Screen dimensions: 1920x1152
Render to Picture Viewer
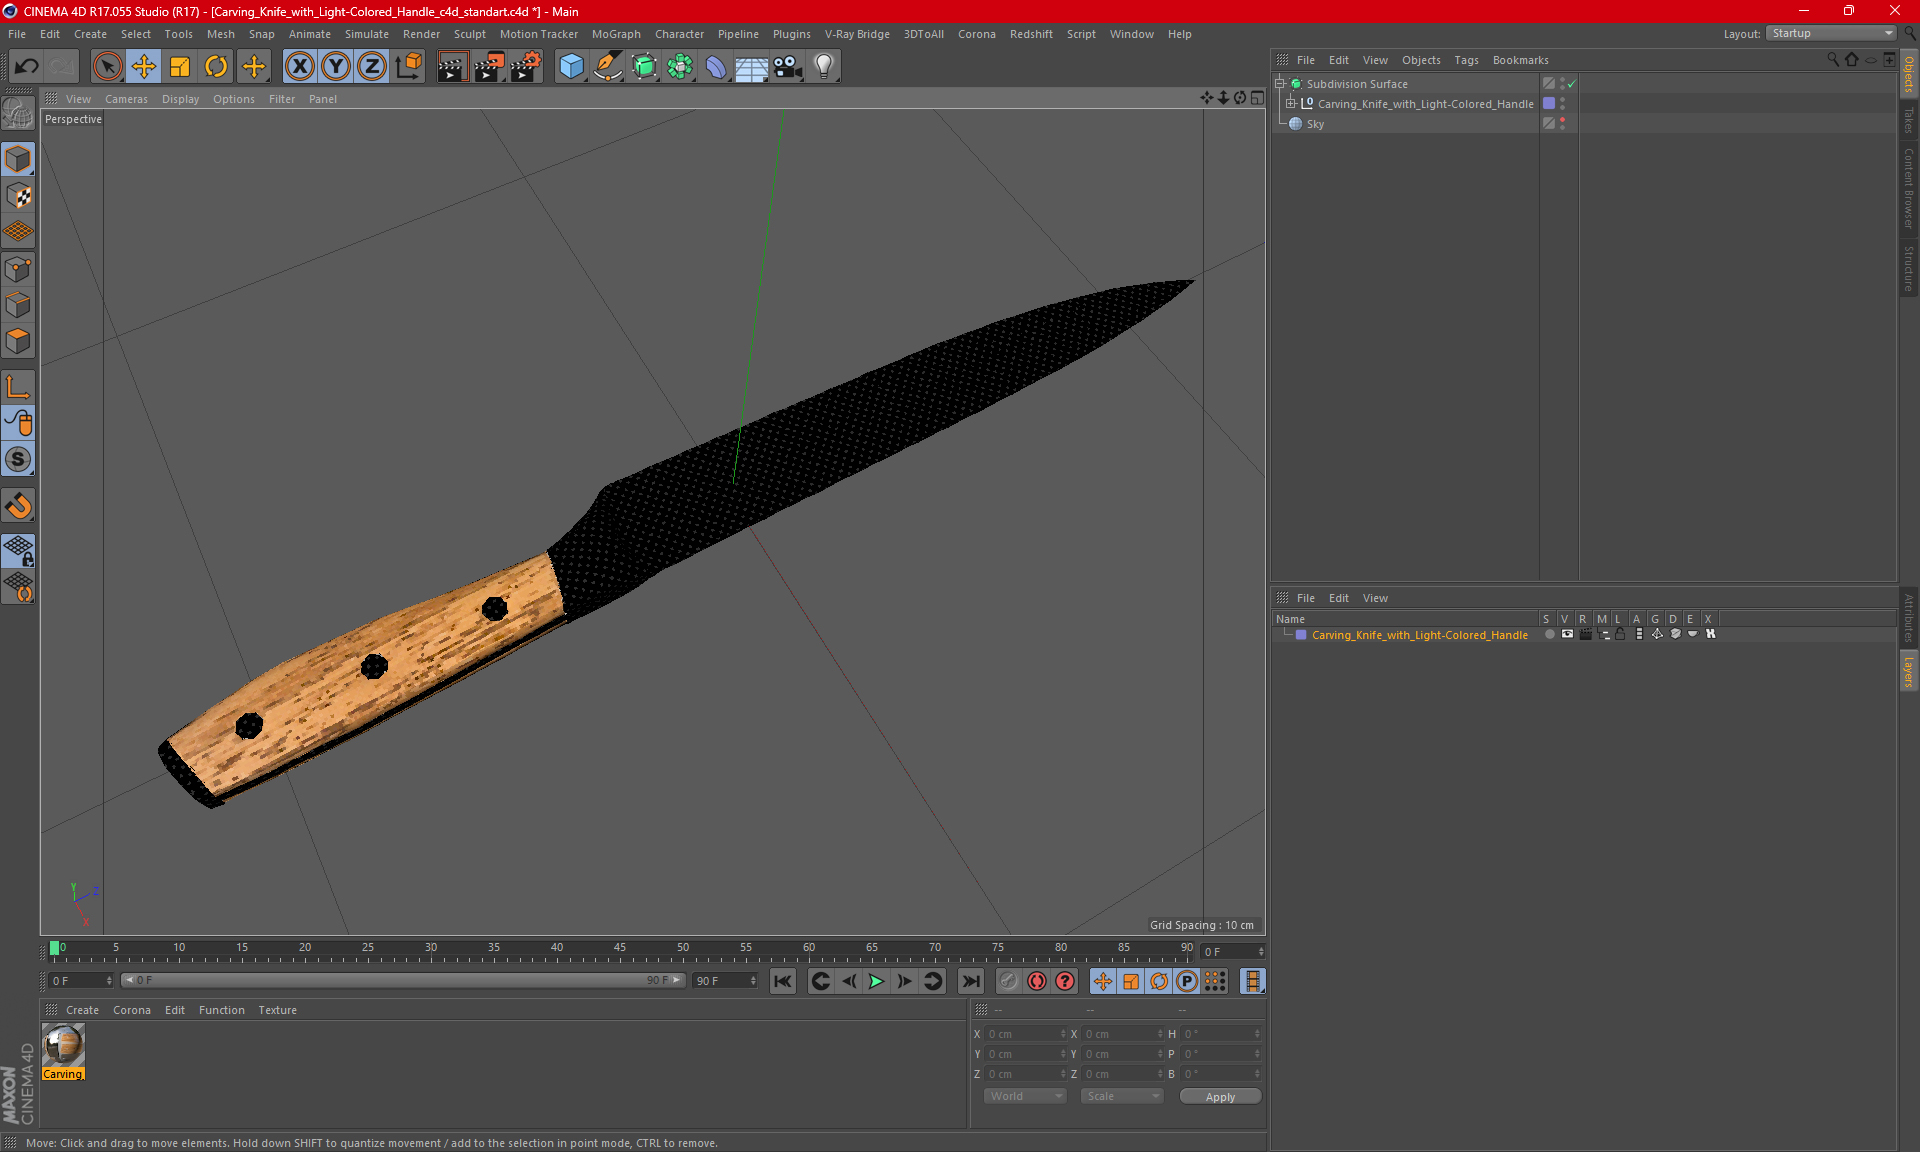click(489, 66)
